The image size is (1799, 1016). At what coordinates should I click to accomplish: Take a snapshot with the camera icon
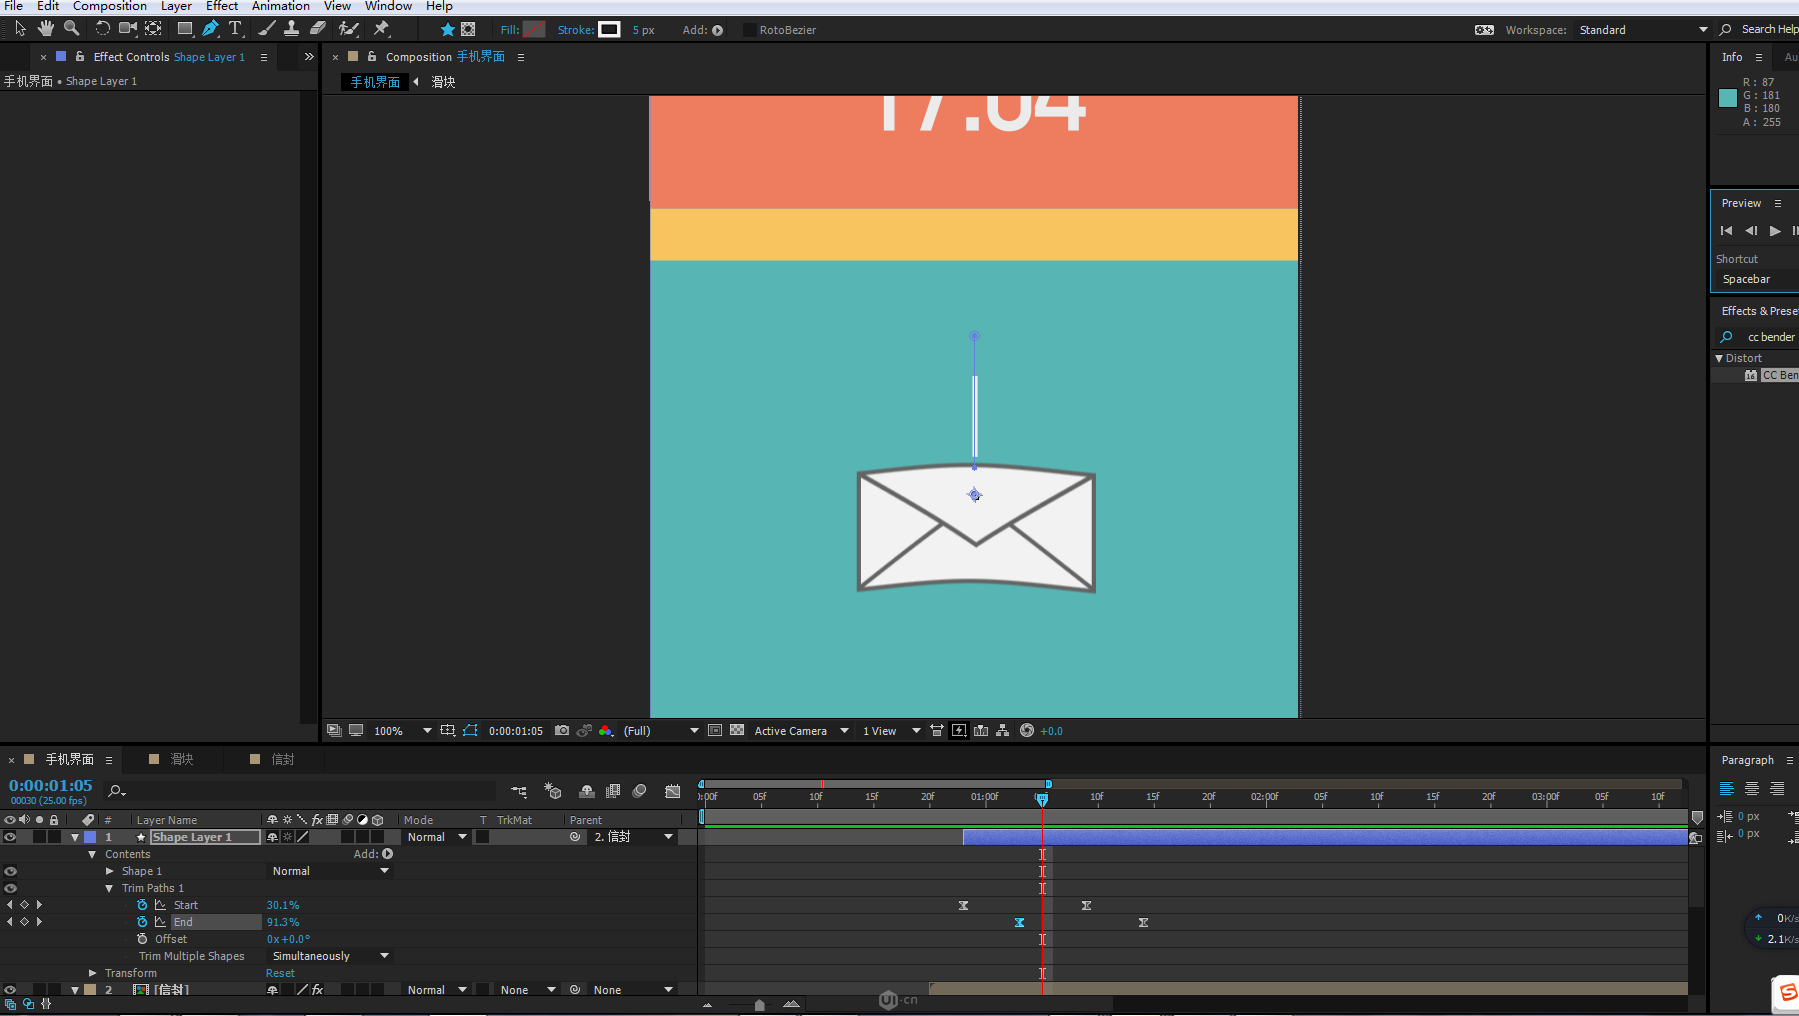click(562, 731)
